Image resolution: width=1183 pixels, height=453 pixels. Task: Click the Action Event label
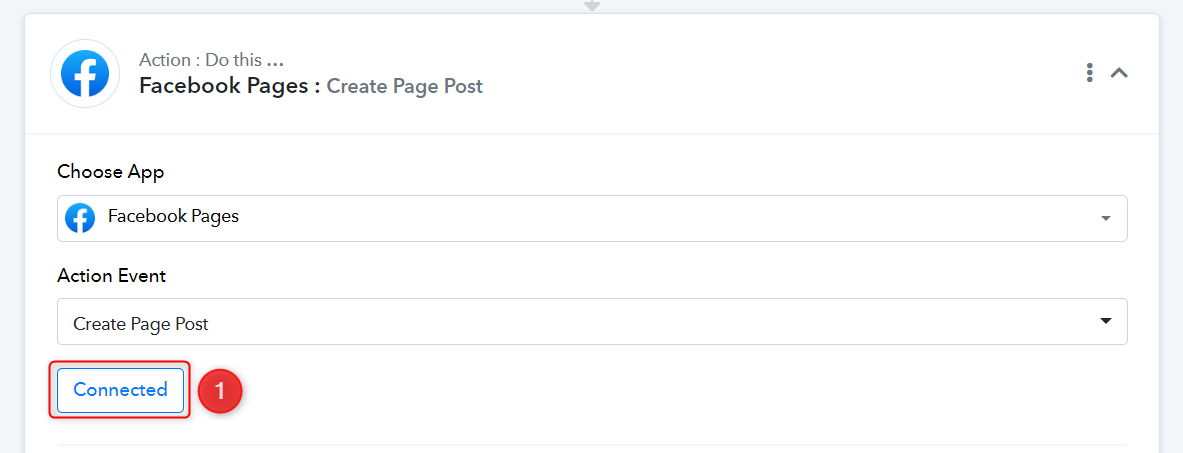[x=112, y=276]
